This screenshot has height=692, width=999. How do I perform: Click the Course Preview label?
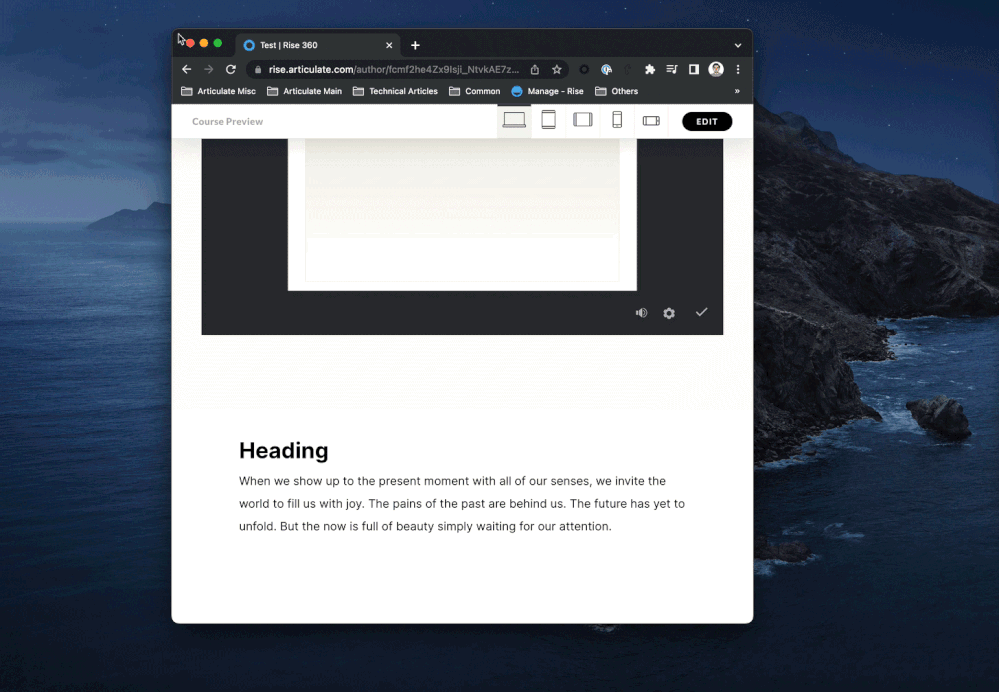tap(227, 121)
